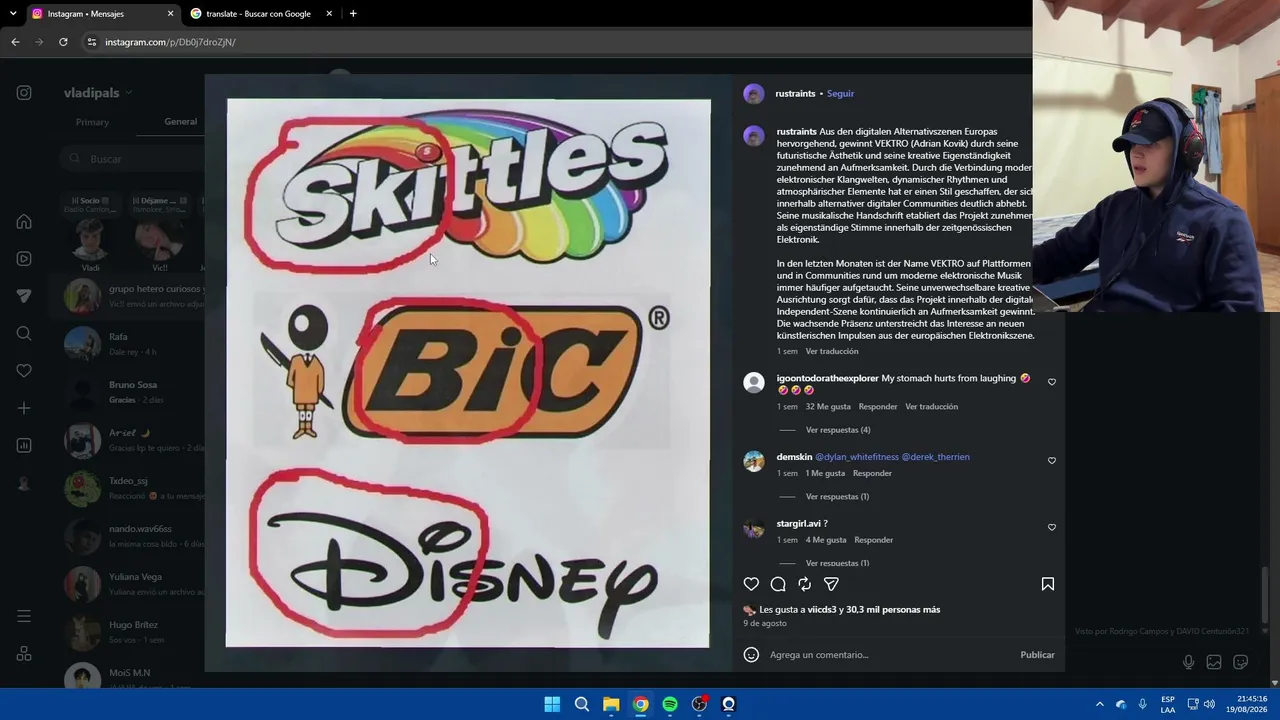Save the post with the bookmark icon
The width and height of the screenshot is (1280, 720).
coord(1048,584)
